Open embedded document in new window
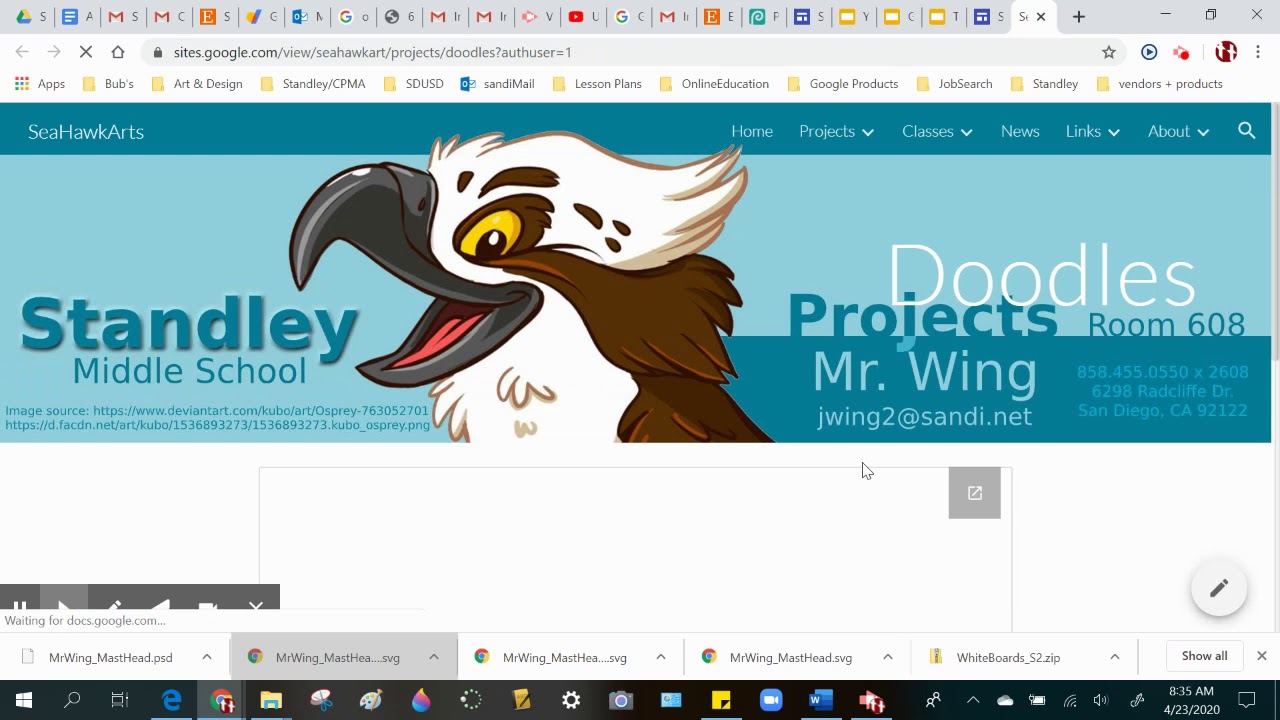Viewport: 1280px width, 720px height. pyautogui.click(x=975, y=493)
